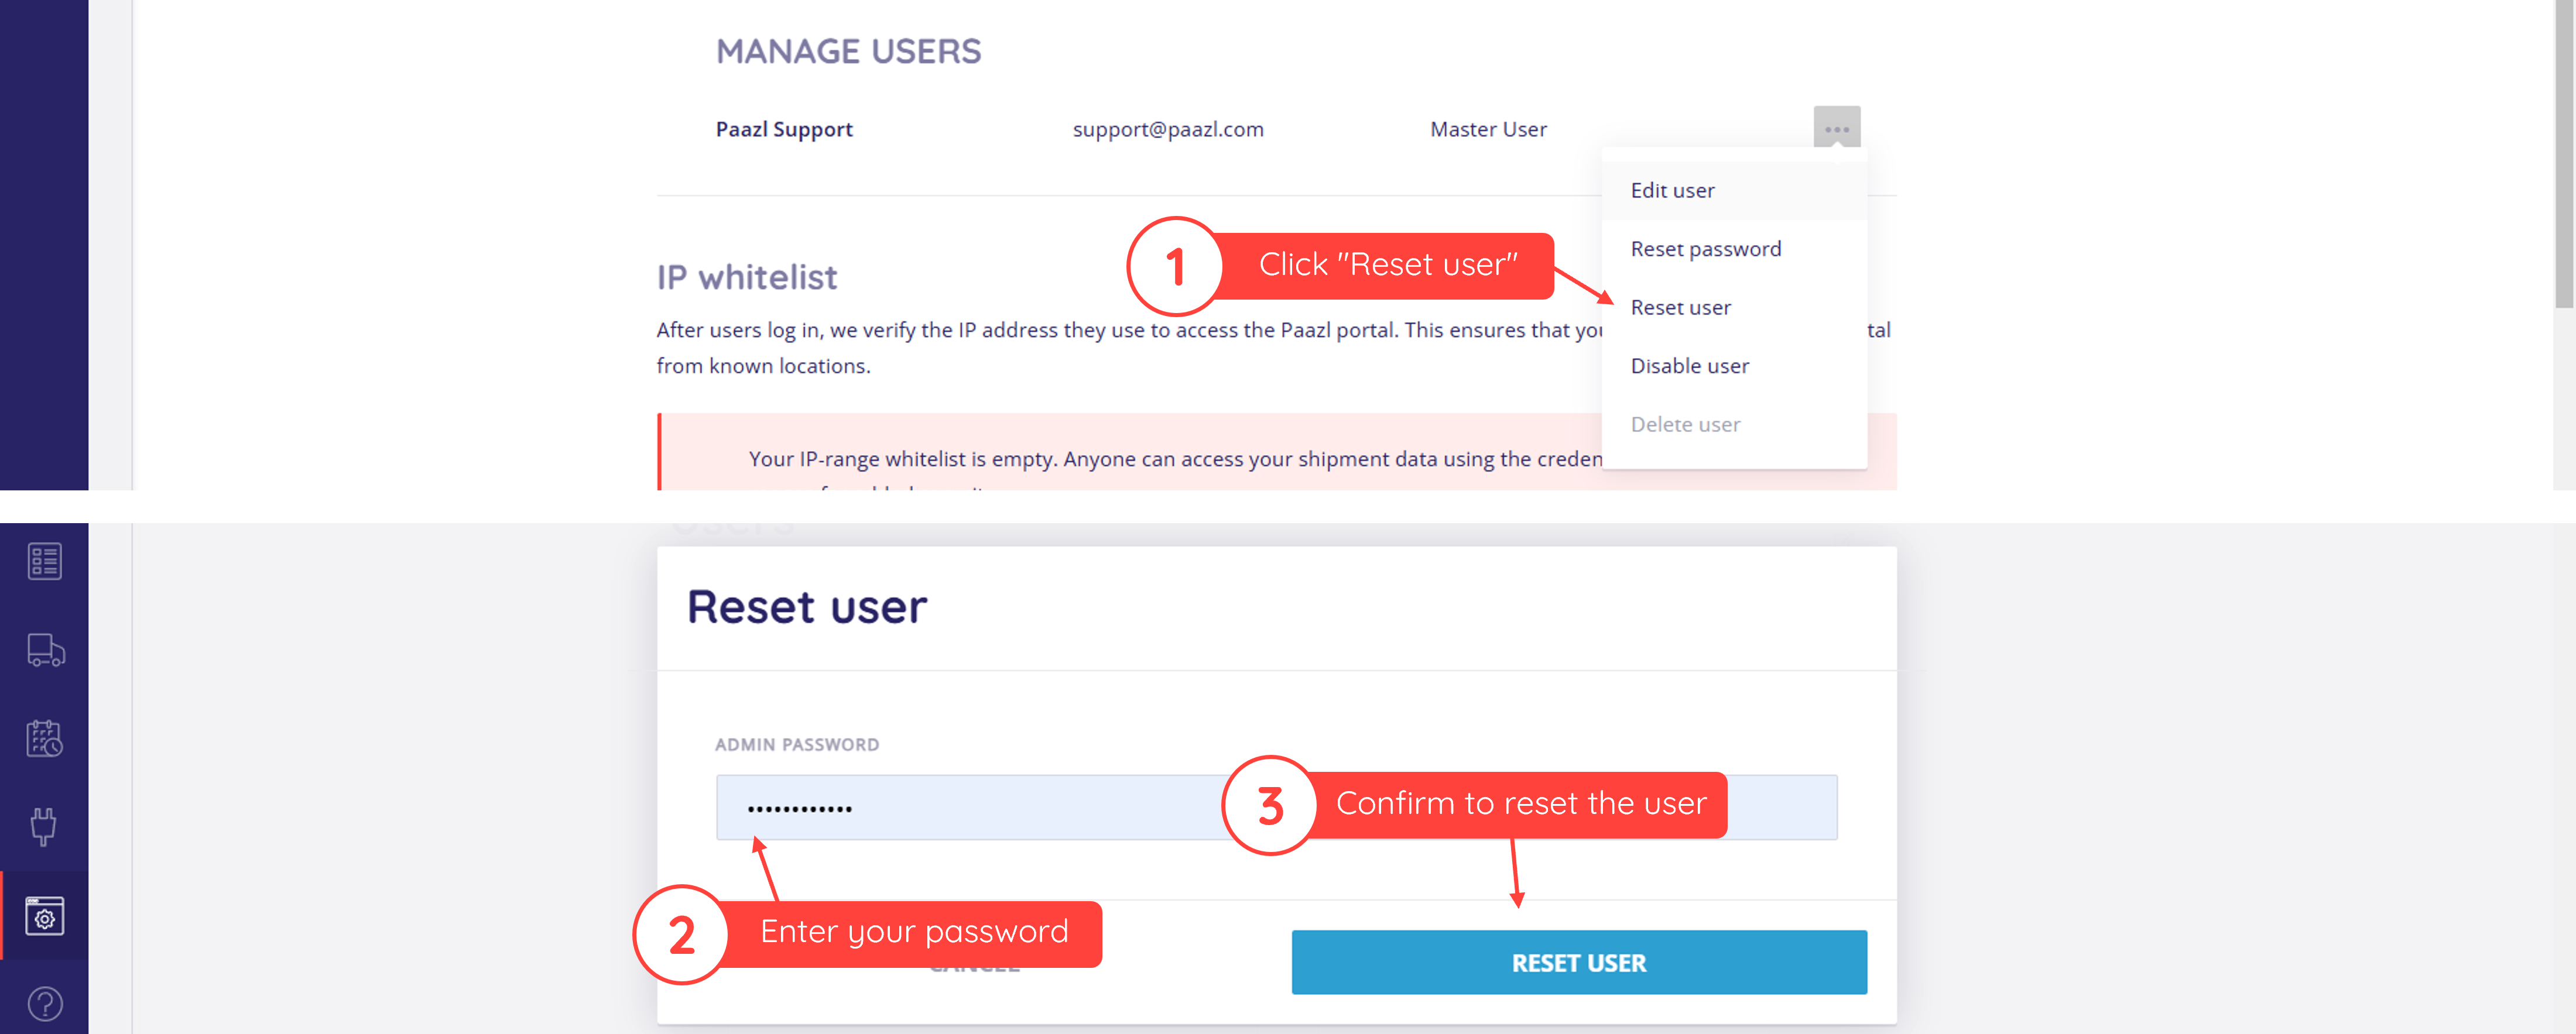Click the red step 3 circle badge
Screen dimensions: 2576x1034
(x=1269, y=805)
